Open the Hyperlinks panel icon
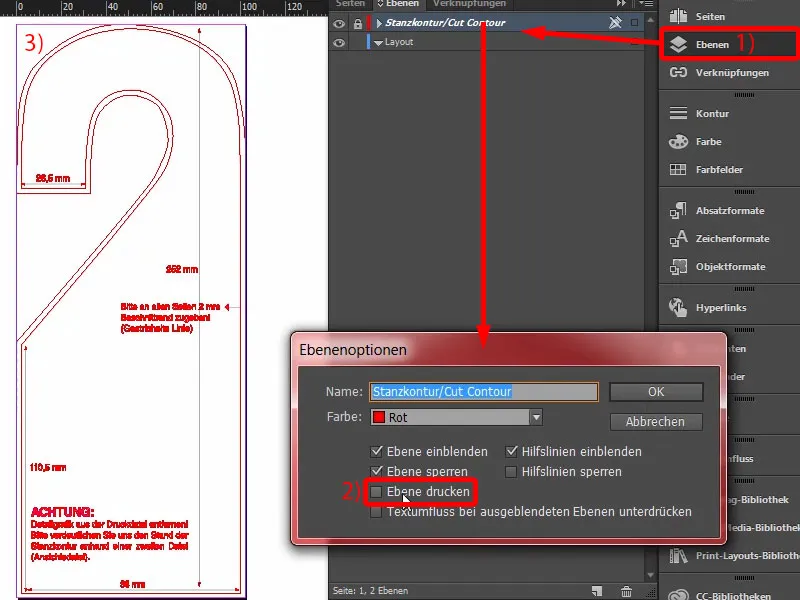This screenshot has width=800, height=600. [678, 307]
